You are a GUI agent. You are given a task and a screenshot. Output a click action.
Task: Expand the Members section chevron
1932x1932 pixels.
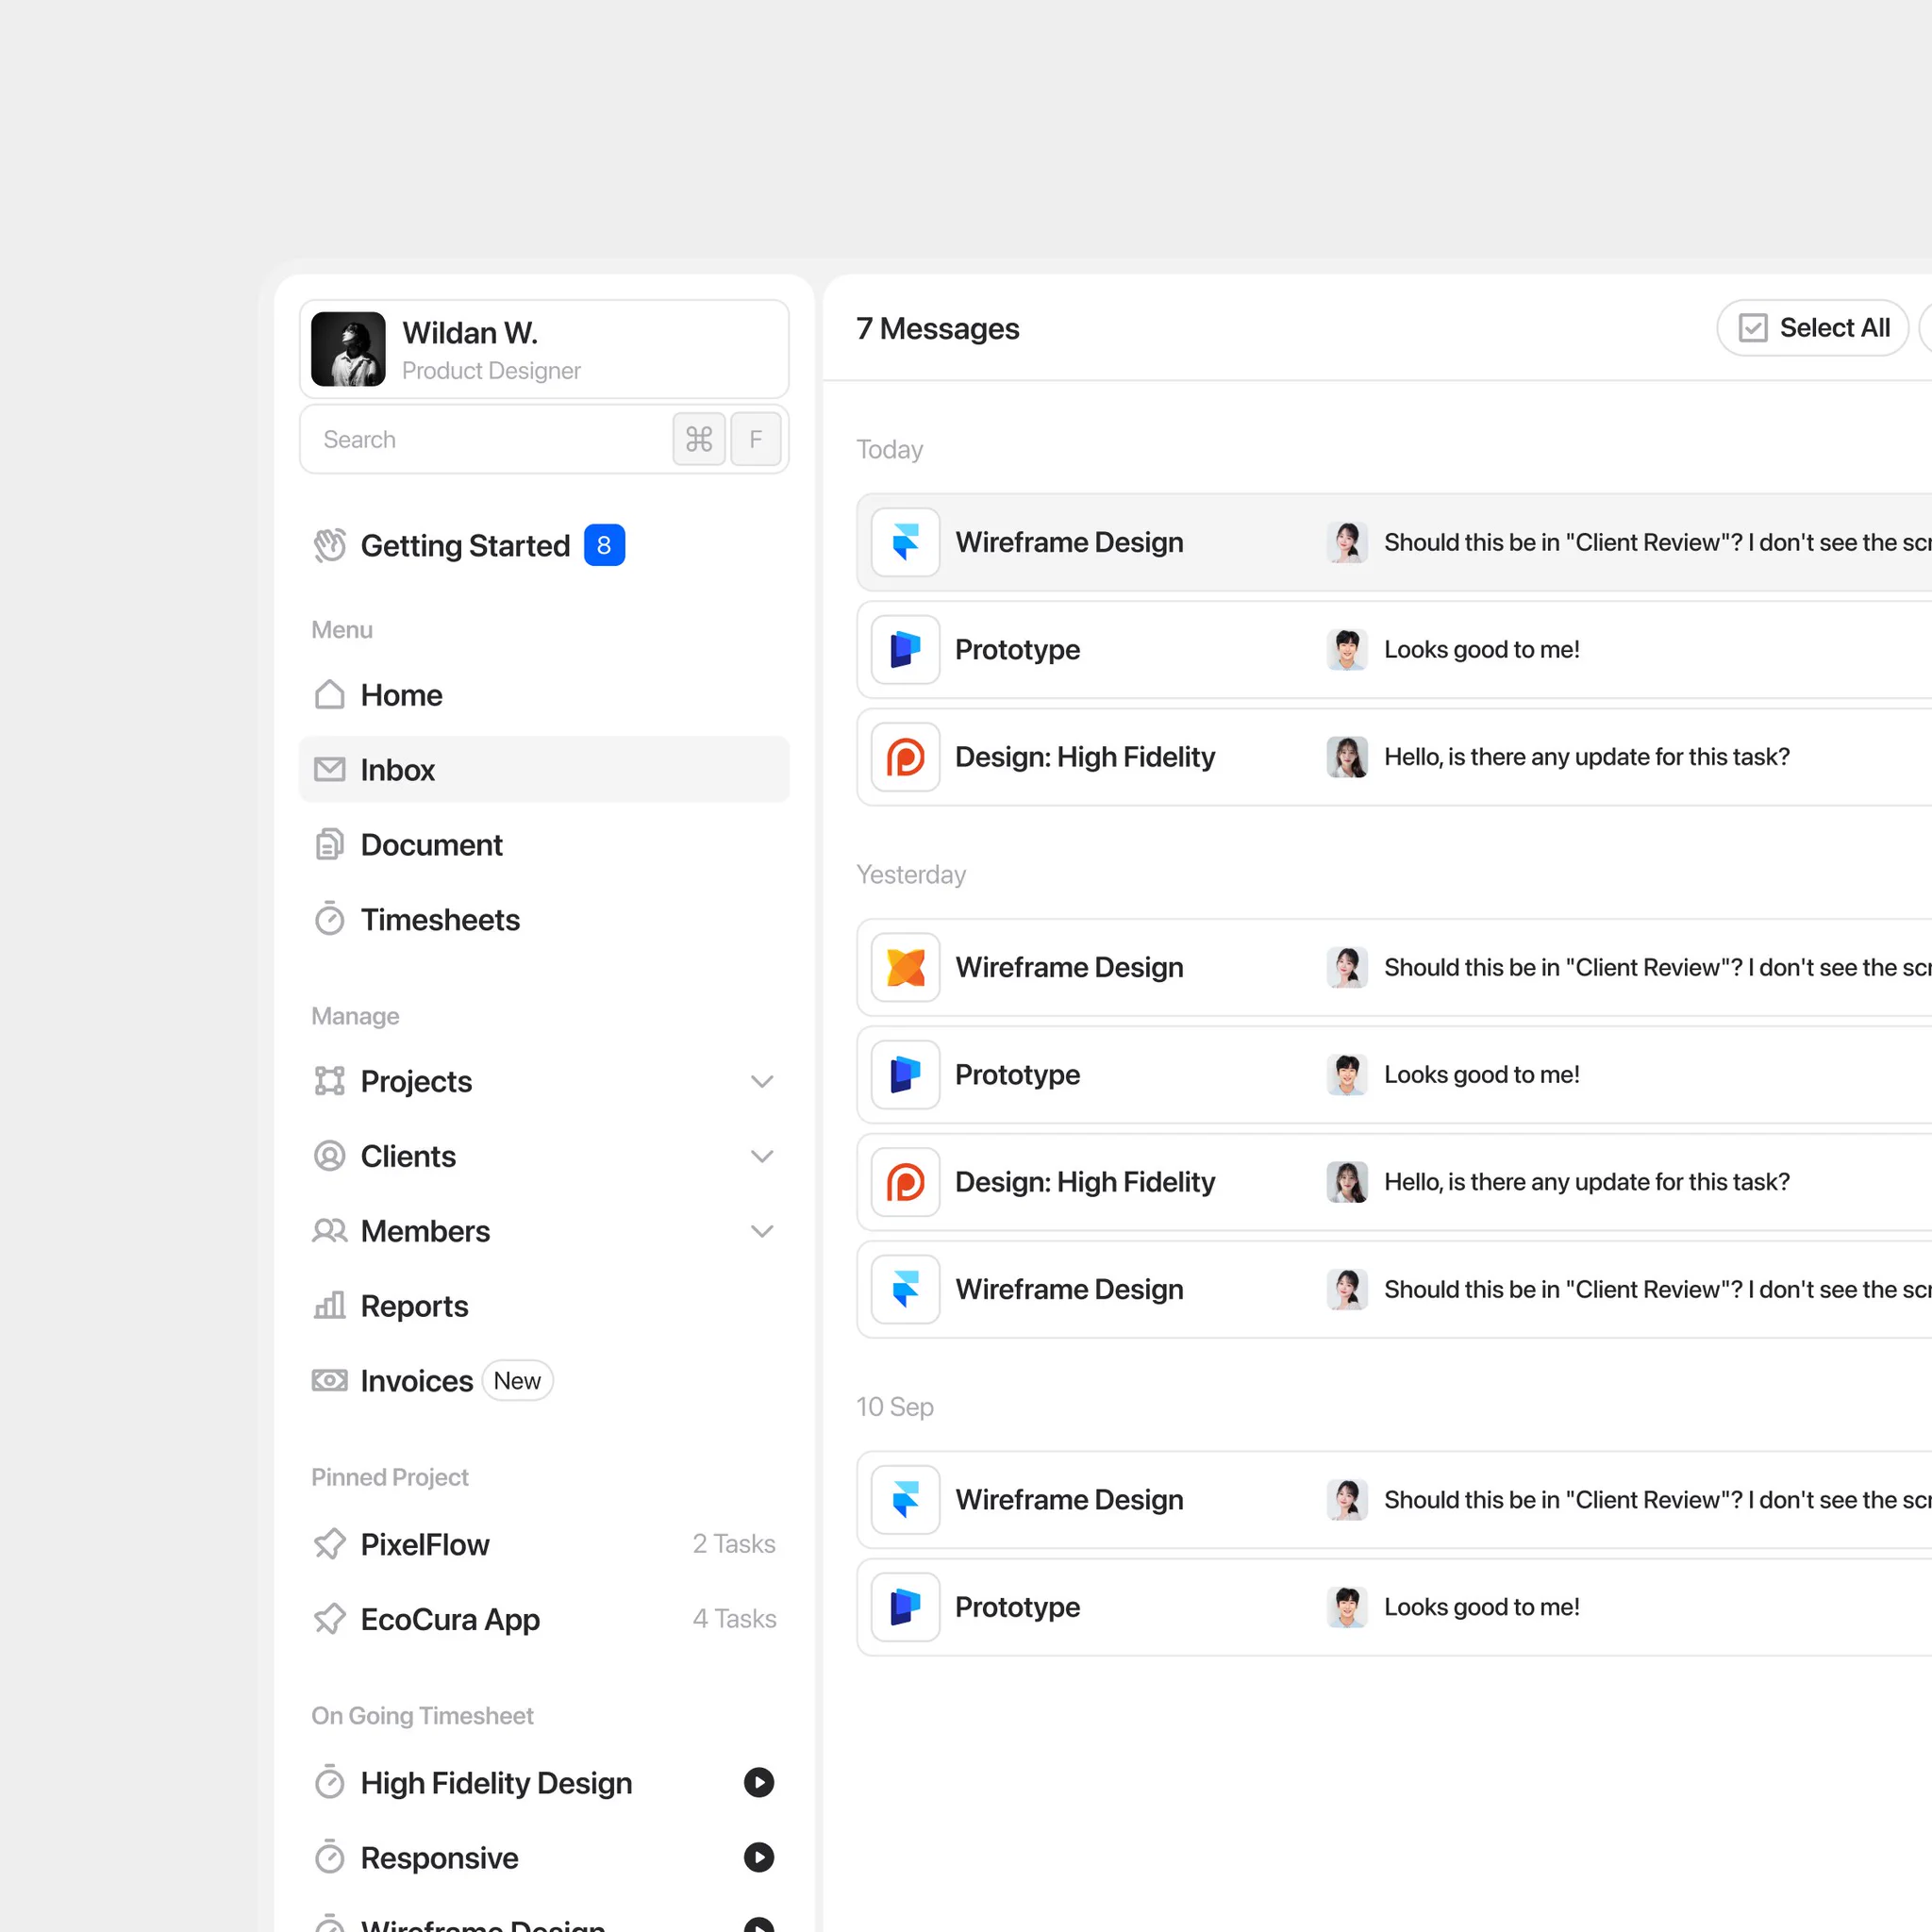tap(762, 1230)
